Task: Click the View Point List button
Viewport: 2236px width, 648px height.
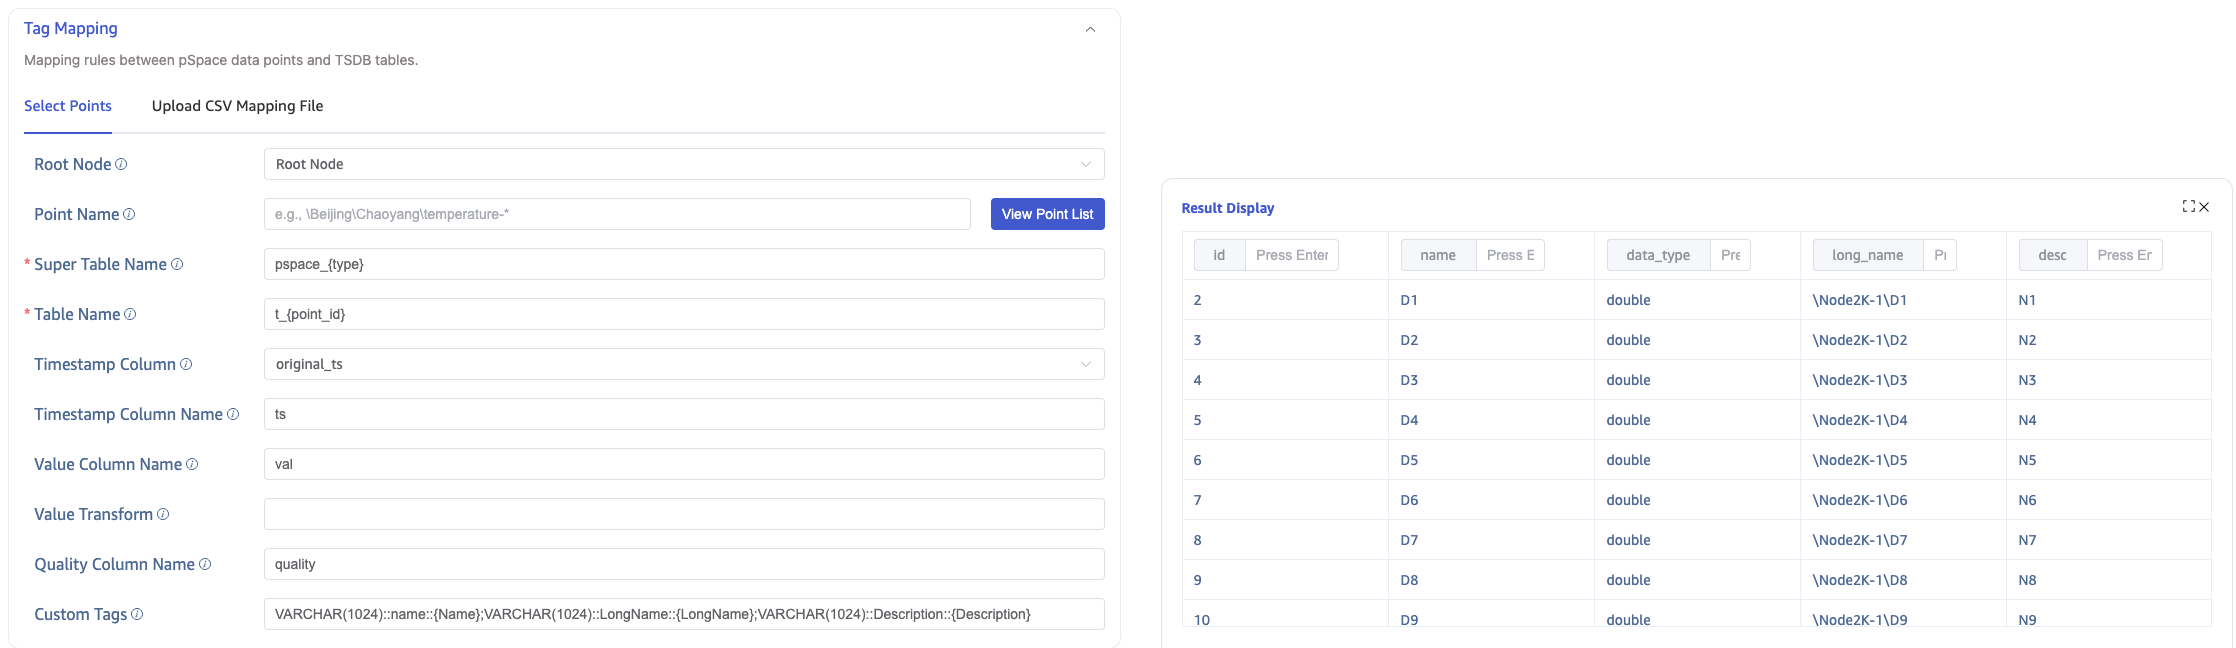Action: point(1047,214)
